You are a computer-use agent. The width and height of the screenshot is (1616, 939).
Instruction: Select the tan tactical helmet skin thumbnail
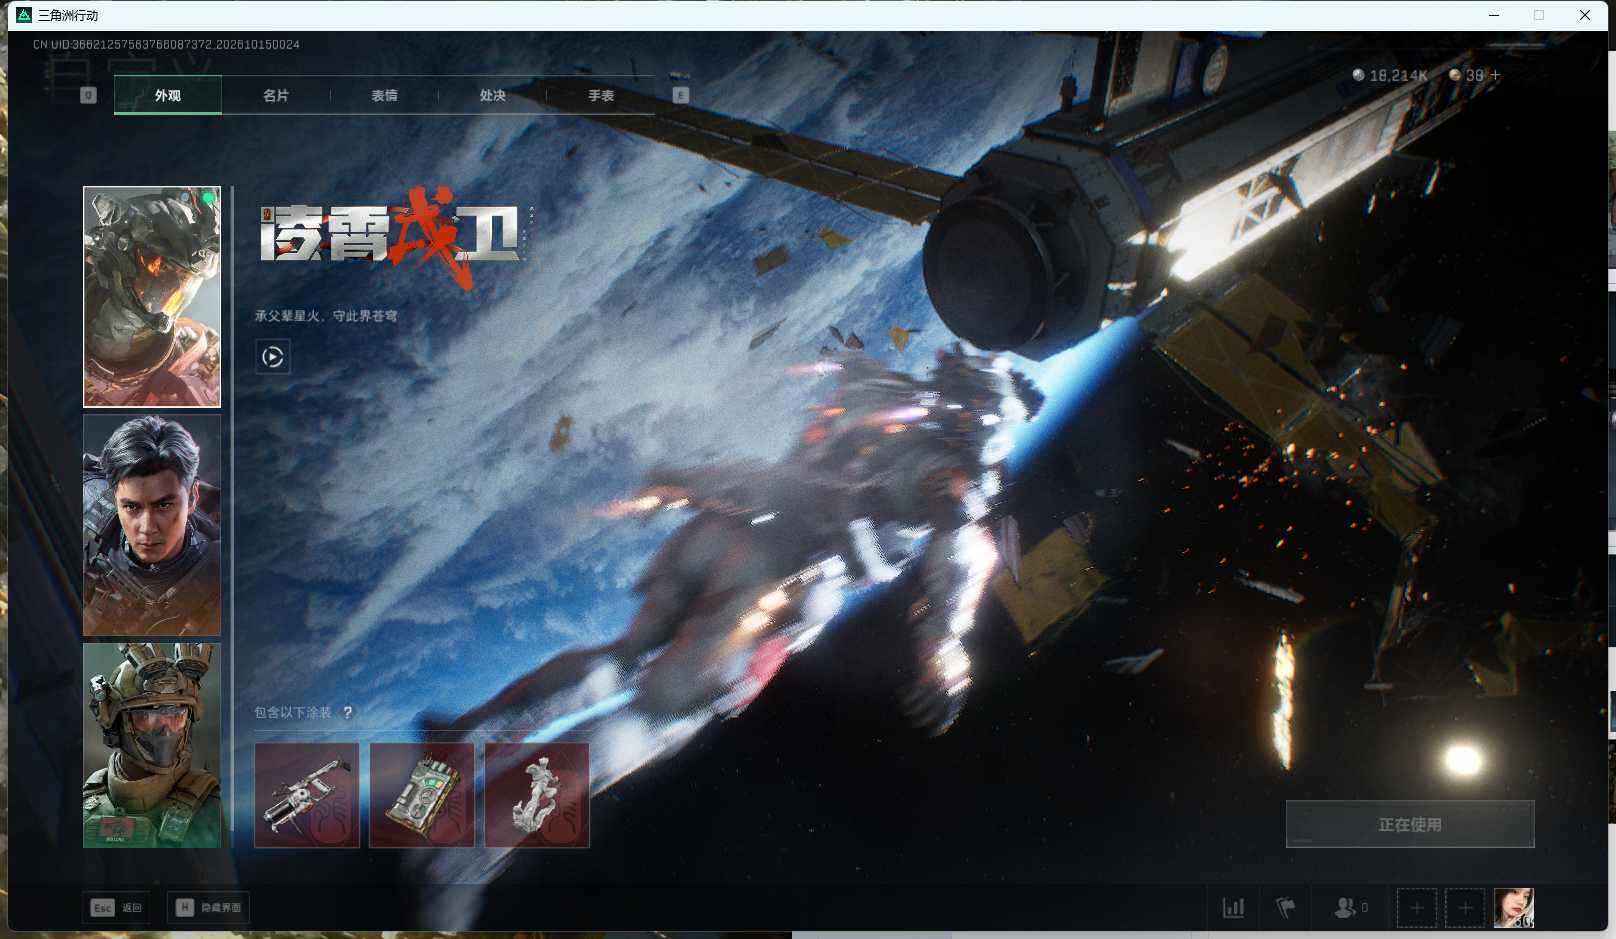click(152, 745)
